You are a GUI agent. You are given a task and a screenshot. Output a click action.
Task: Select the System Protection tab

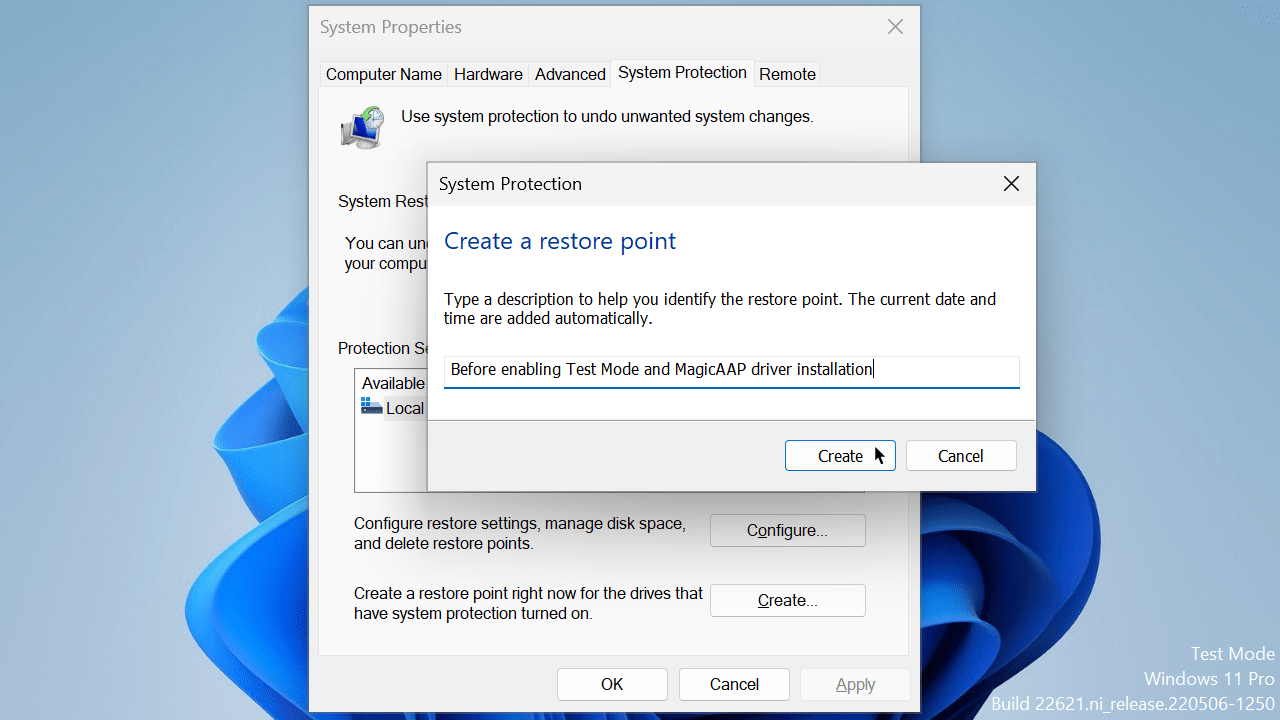682,73
